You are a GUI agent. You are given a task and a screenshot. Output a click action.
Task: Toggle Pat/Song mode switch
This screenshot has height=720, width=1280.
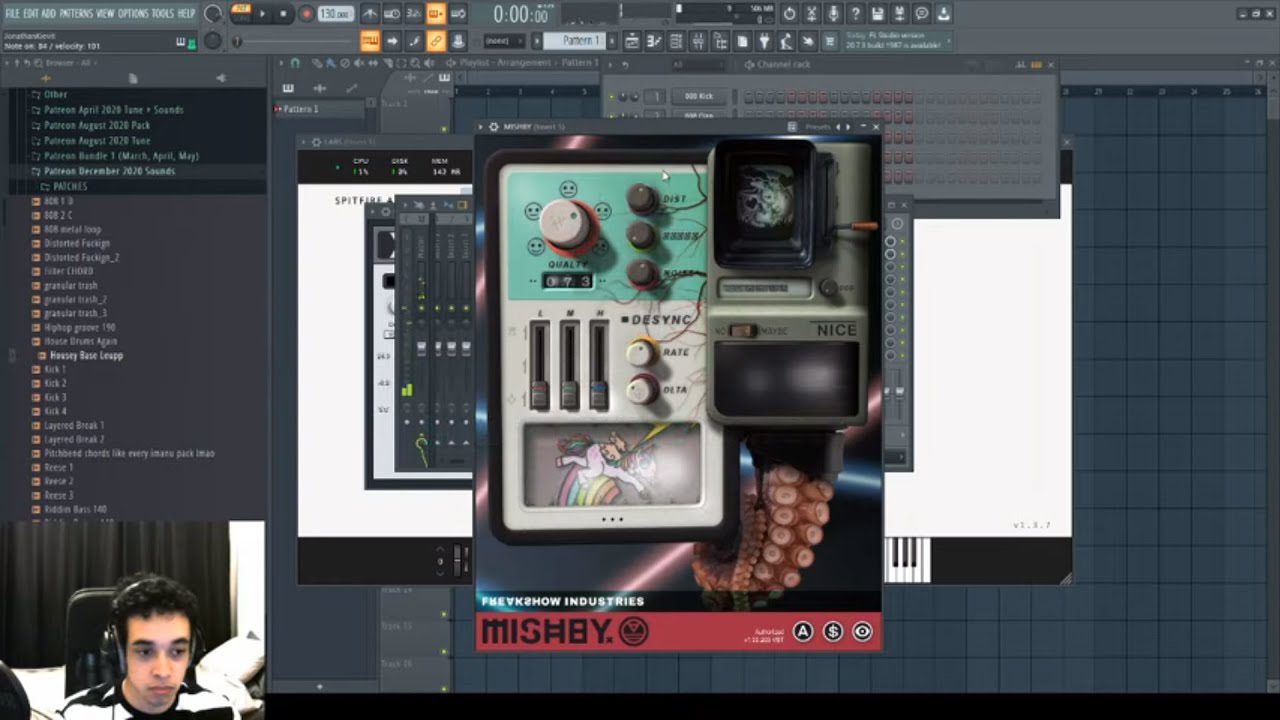coord(241,13)
